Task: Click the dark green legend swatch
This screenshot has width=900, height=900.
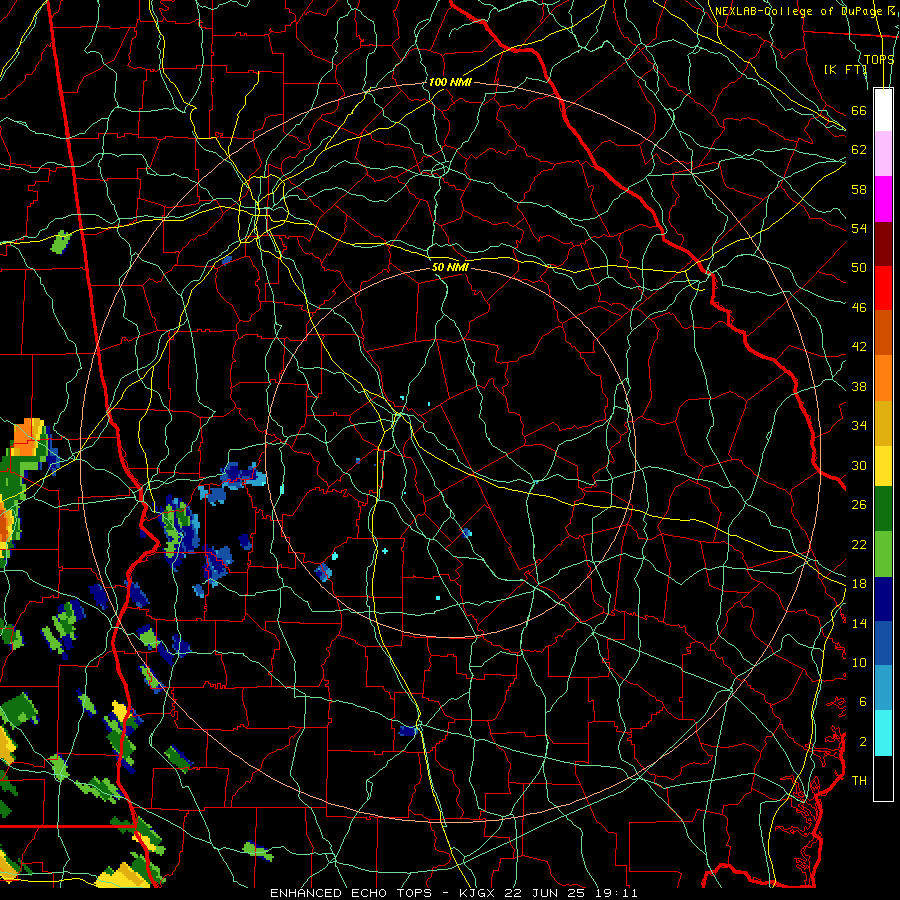Action: [883, 509]
